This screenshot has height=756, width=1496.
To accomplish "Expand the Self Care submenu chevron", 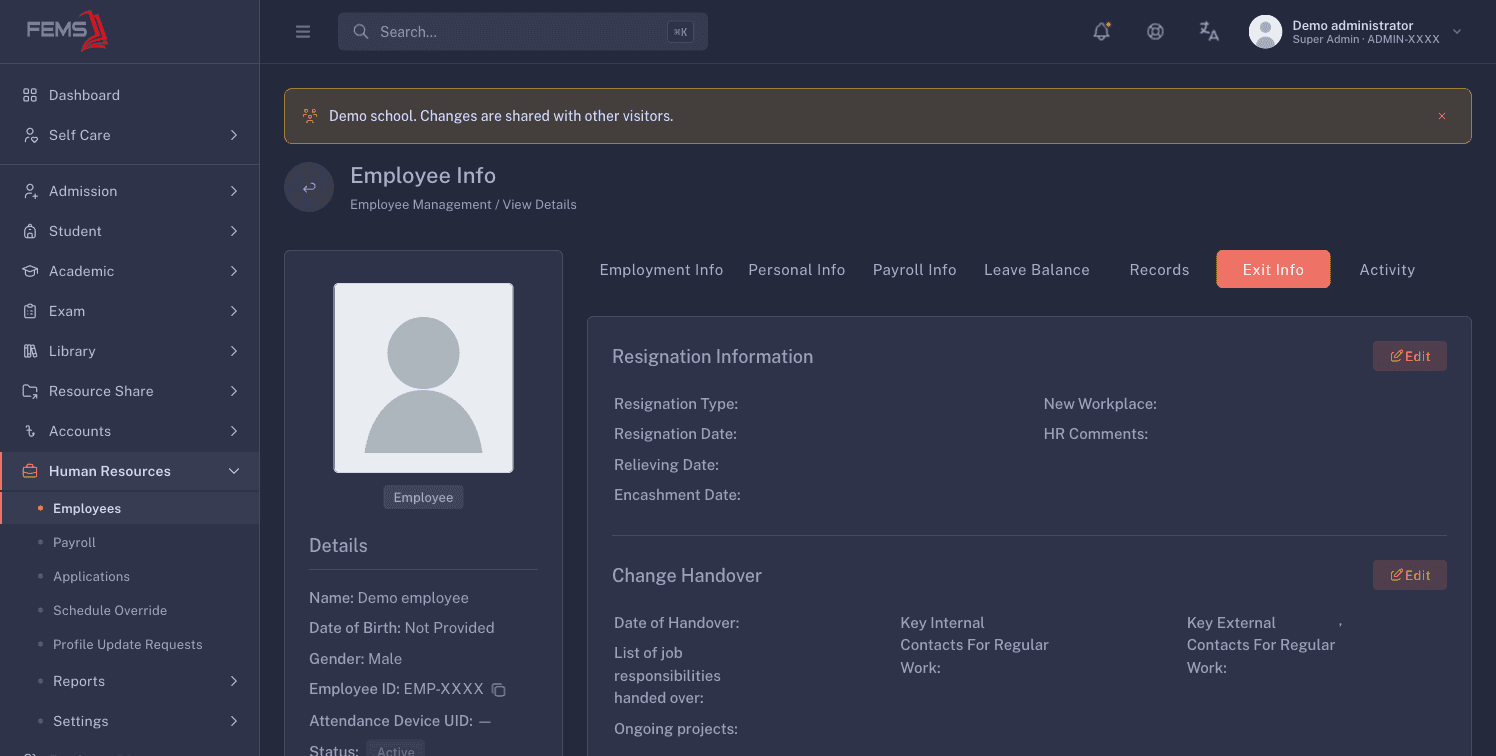I will pyautogui.click(x=234, y=135).
